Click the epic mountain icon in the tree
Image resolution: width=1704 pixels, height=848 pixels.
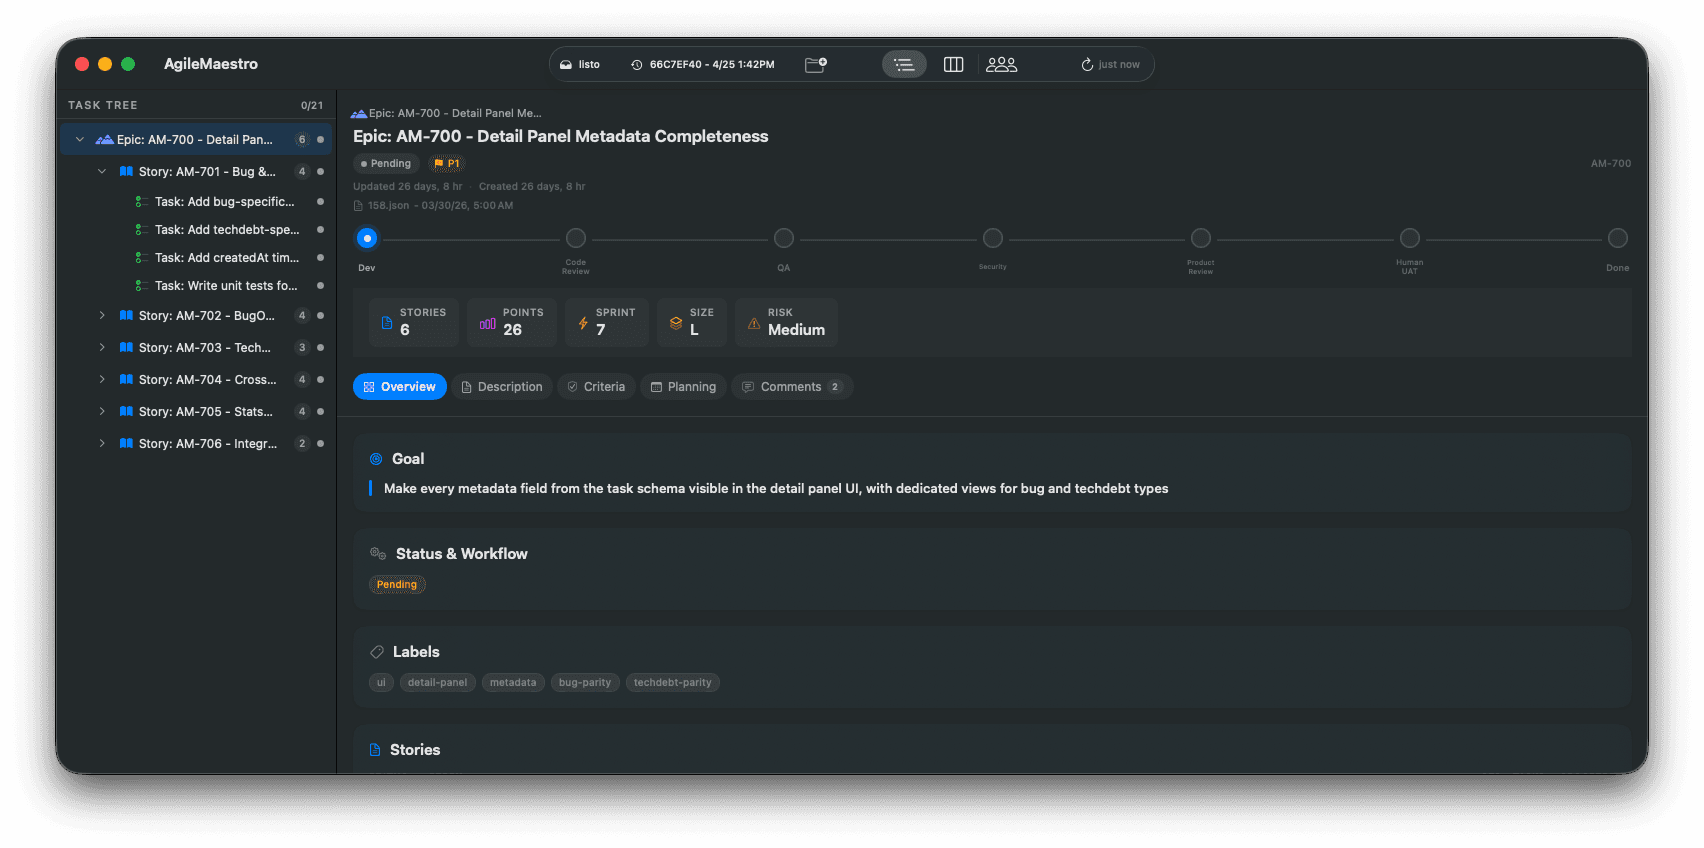(x=104, y=140)
